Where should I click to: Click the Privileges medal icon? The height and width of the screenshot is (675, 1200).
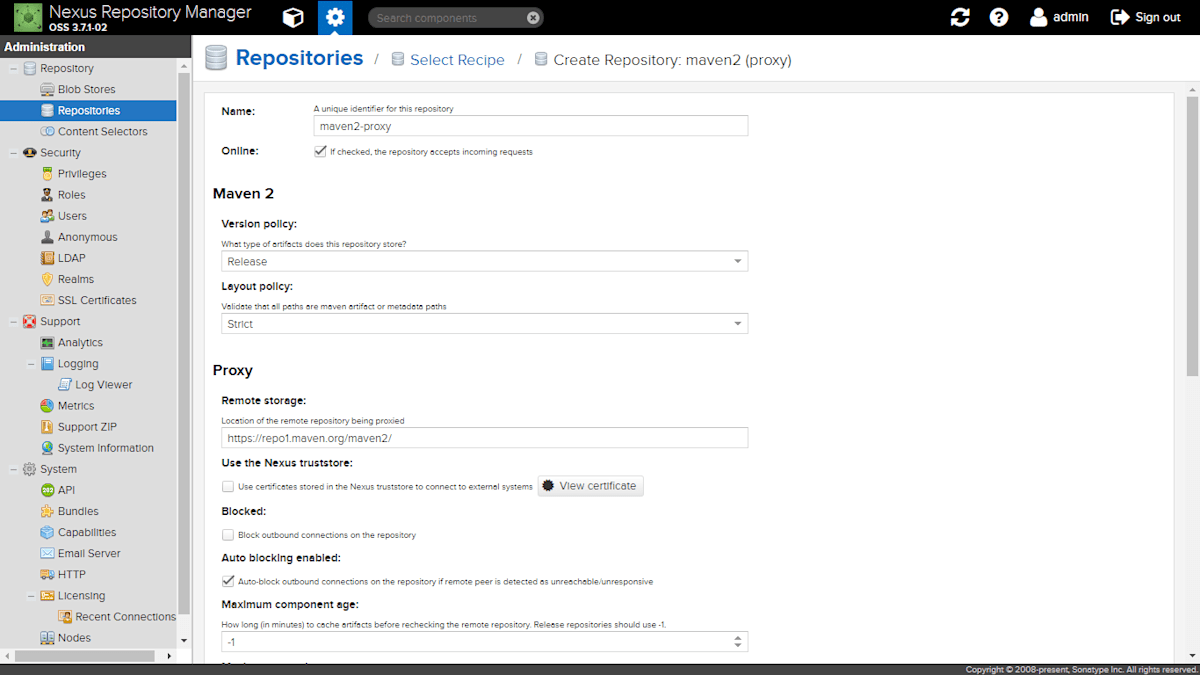pos(47,174)
